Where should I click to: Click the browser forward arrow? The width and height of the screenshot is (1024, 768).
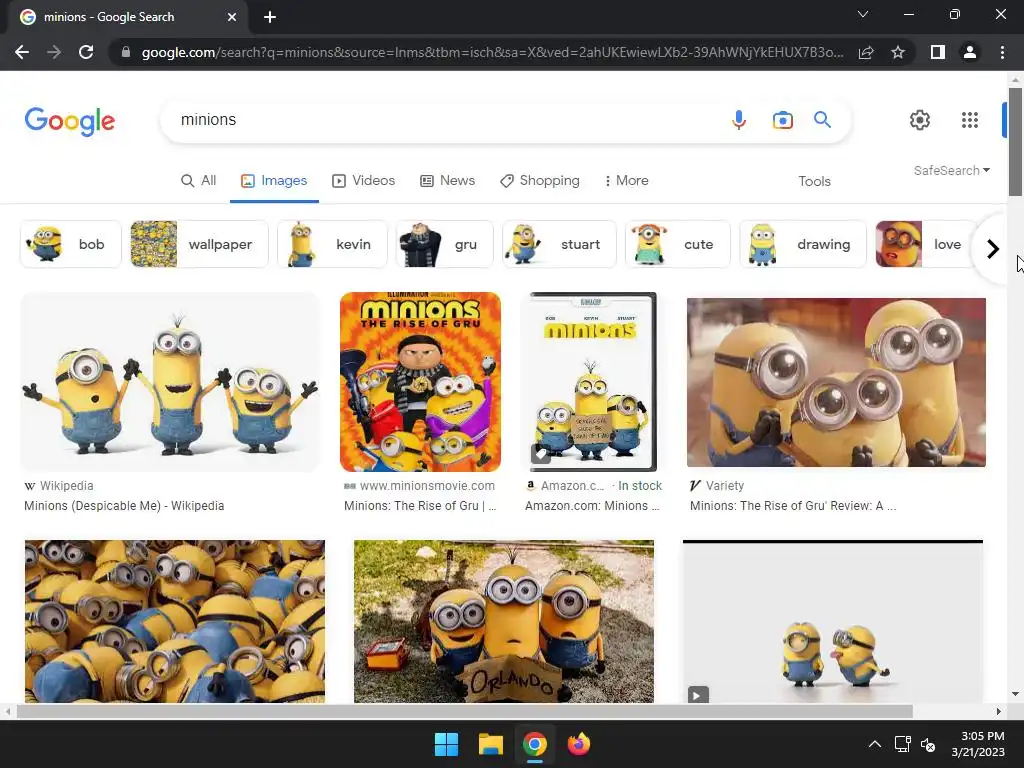[x=54, y=52]
